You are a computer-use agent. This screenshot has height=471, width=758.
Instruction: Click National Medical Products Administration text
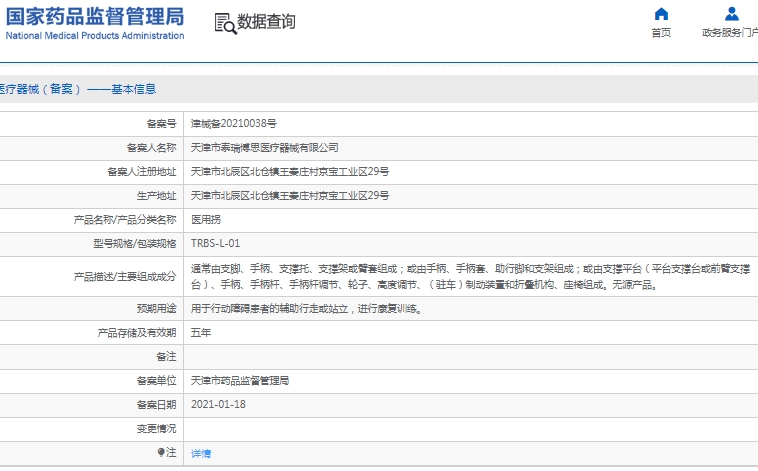(x=95, y=36)
